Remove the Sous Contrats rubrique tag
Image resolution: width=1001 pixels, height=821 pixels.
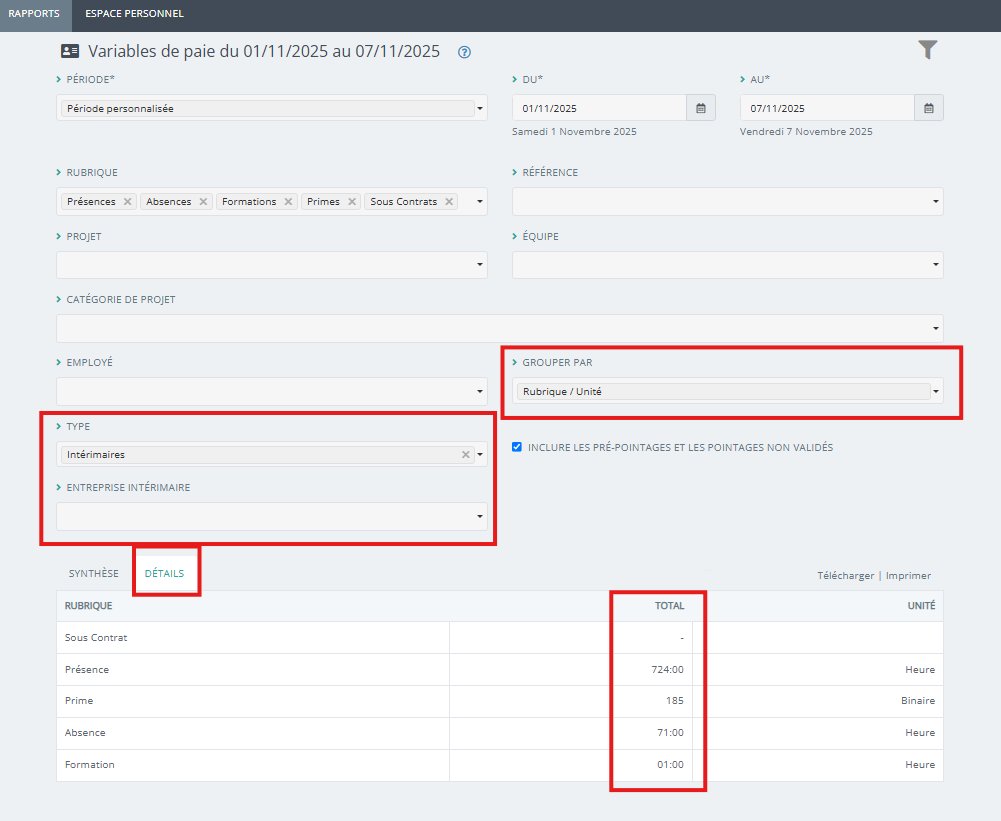coord(449,202)
